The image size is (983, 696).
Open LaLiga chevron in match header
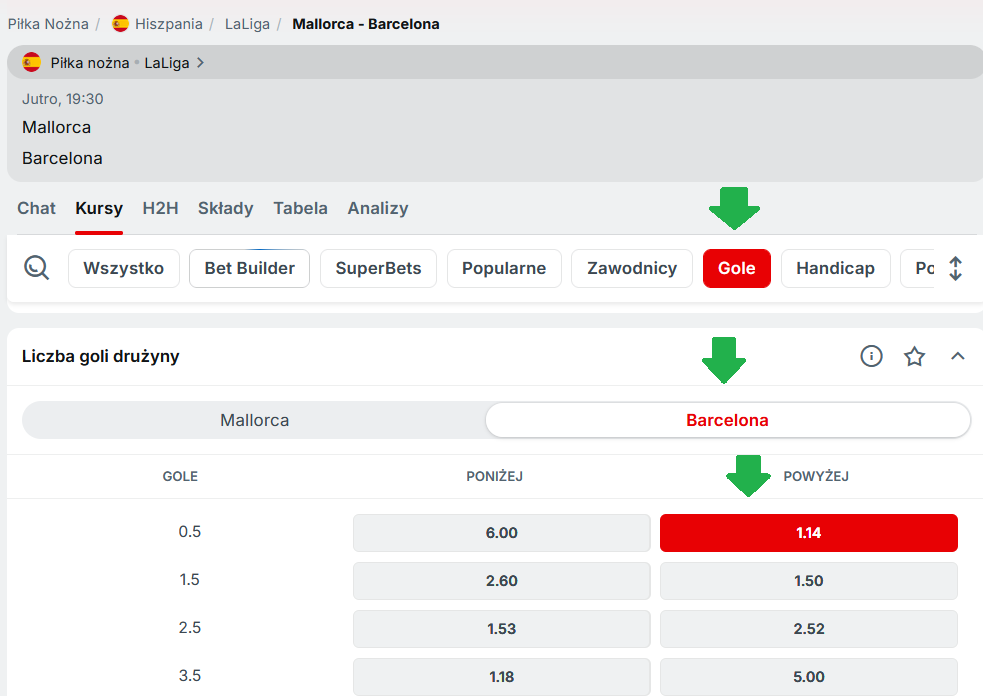click(x=201, y=62)
